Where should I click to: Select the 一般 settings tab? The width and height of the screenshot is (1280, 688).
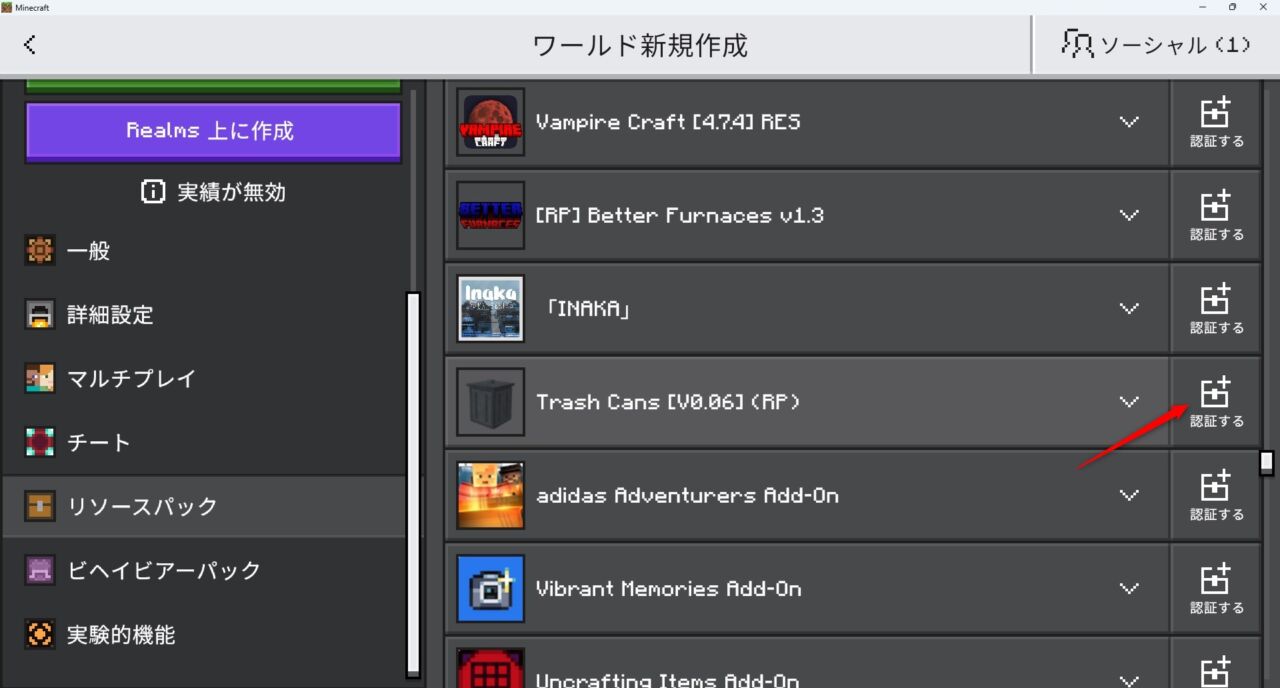204,251
